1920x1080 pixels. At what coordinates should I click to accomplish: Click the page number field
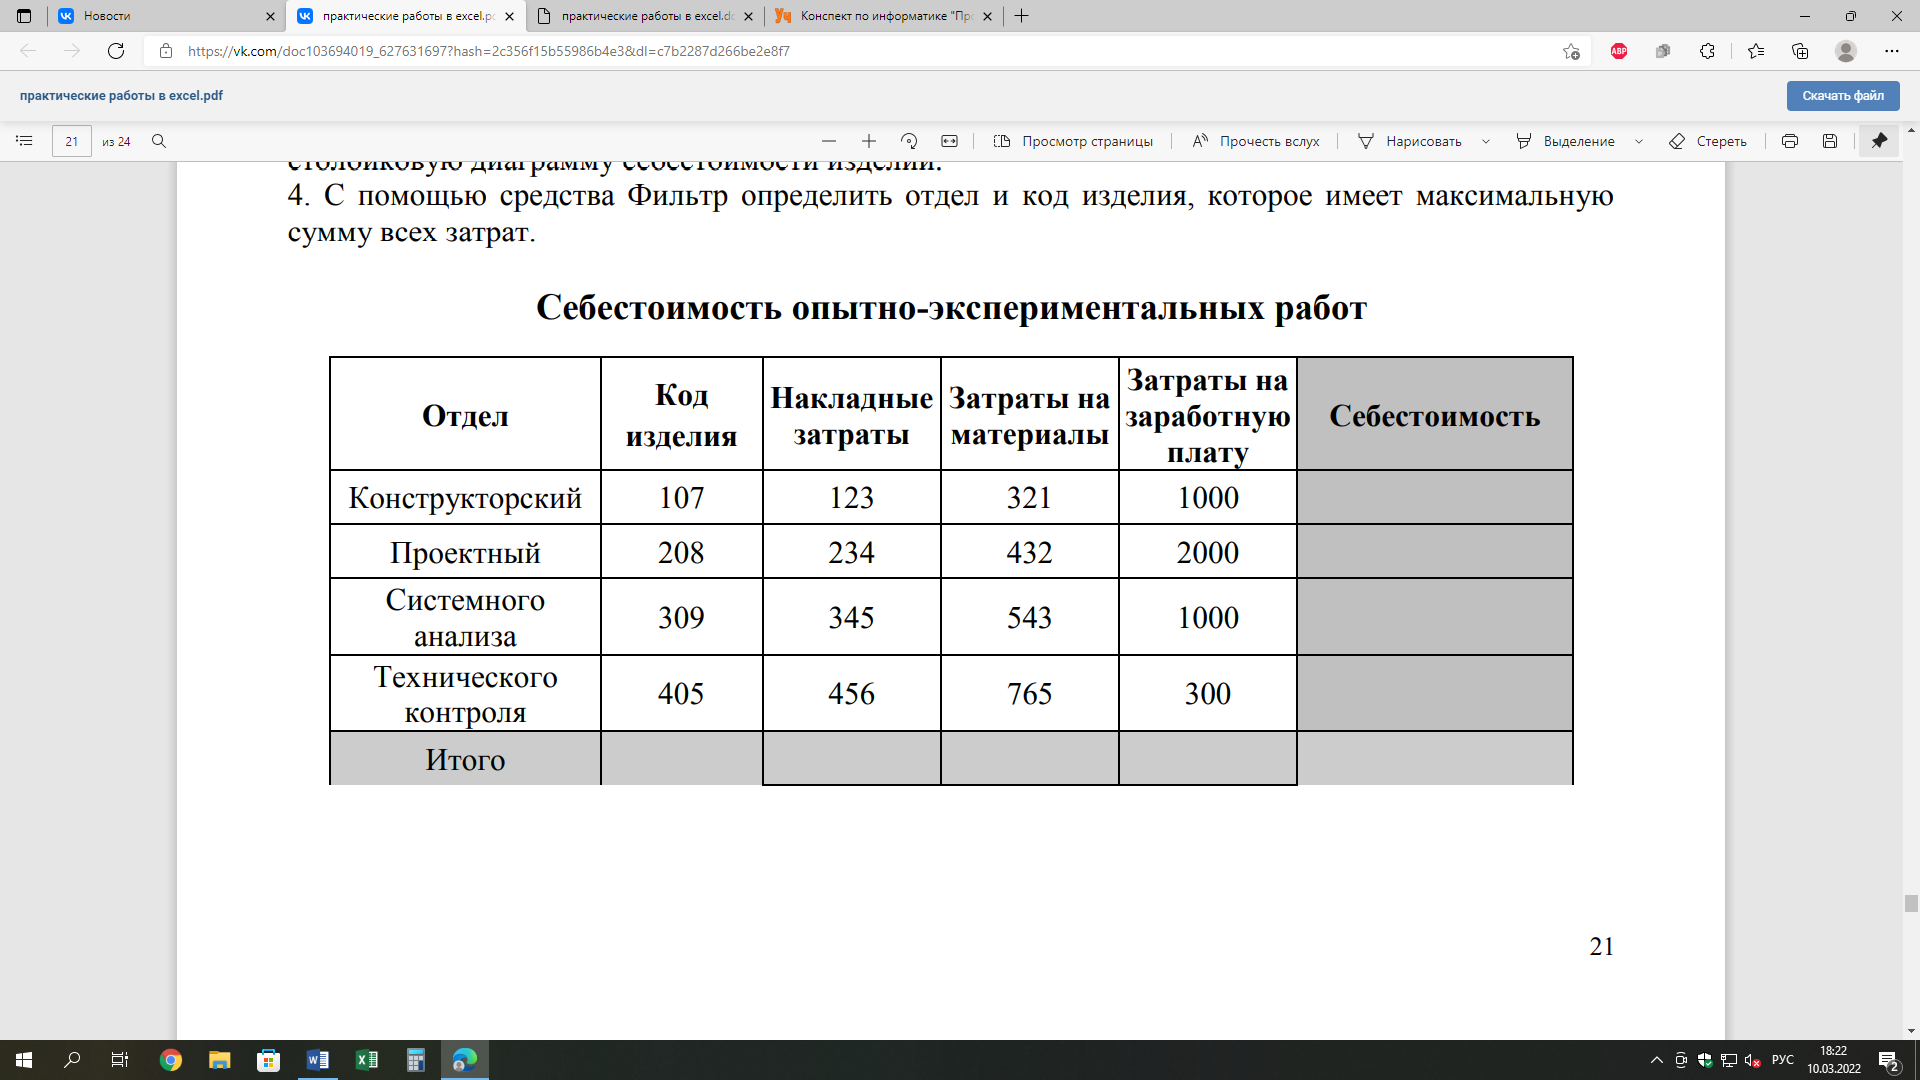[x=72, y=141]
